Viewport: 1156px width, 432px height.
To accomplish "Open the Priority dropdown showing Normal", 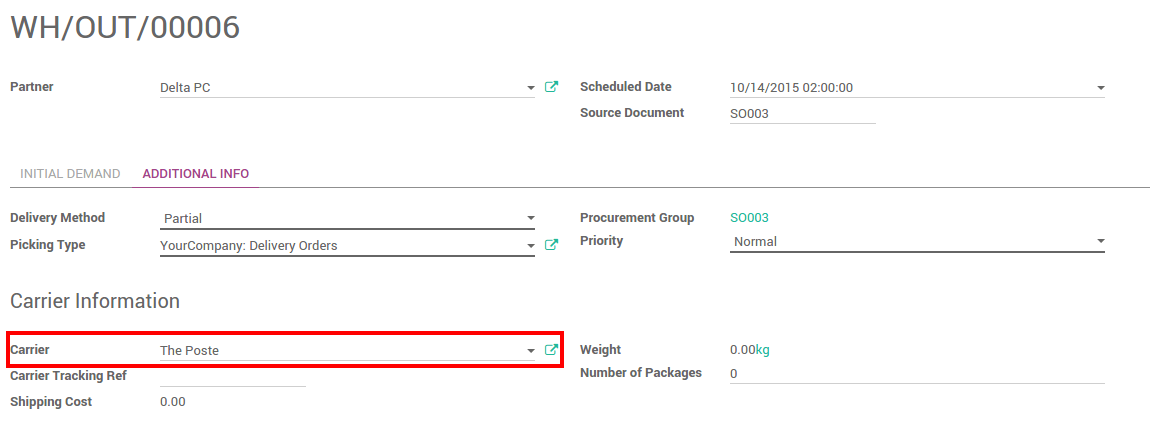I will (x=917, y=242).
